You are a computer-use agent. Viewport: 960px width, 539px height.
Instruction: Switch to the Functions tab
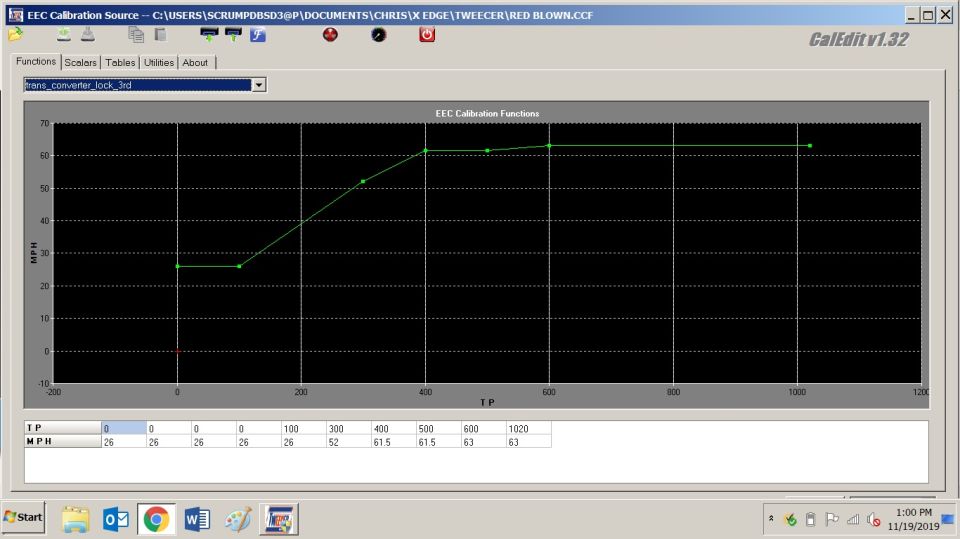click(x=36, y=62)
